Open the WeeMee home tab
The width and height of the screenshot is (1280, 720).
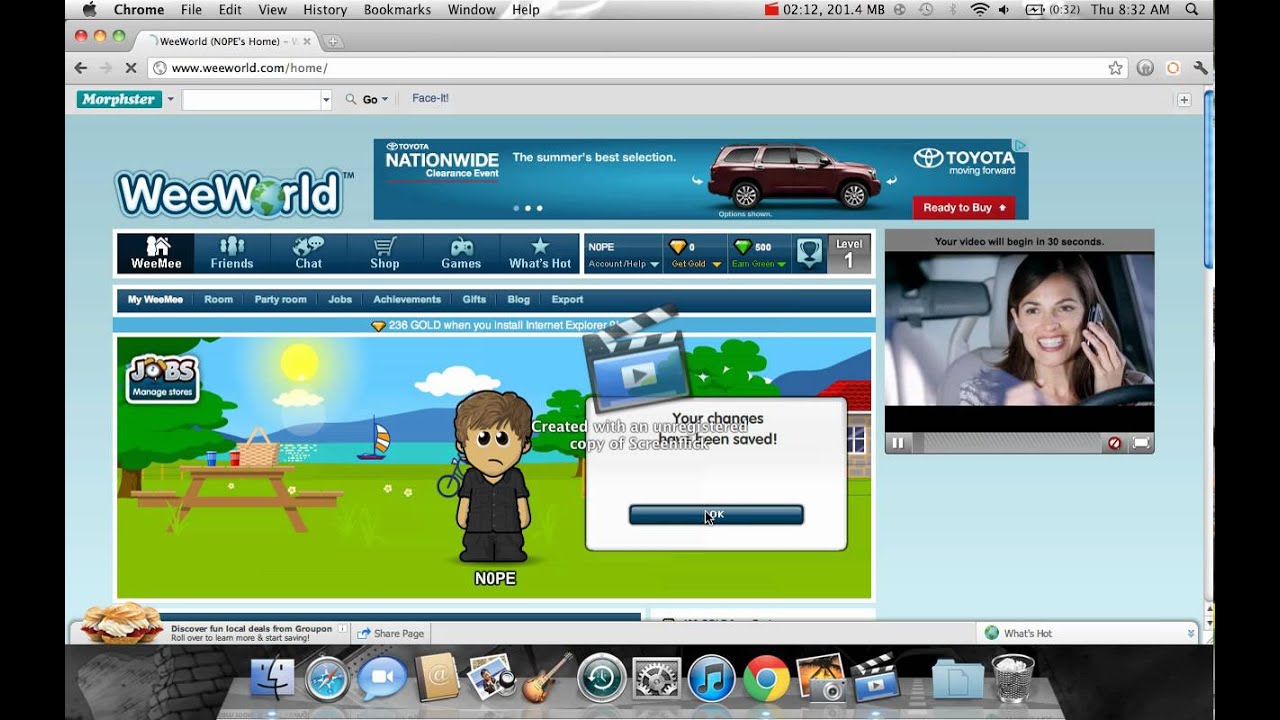(x=156, y=253)
